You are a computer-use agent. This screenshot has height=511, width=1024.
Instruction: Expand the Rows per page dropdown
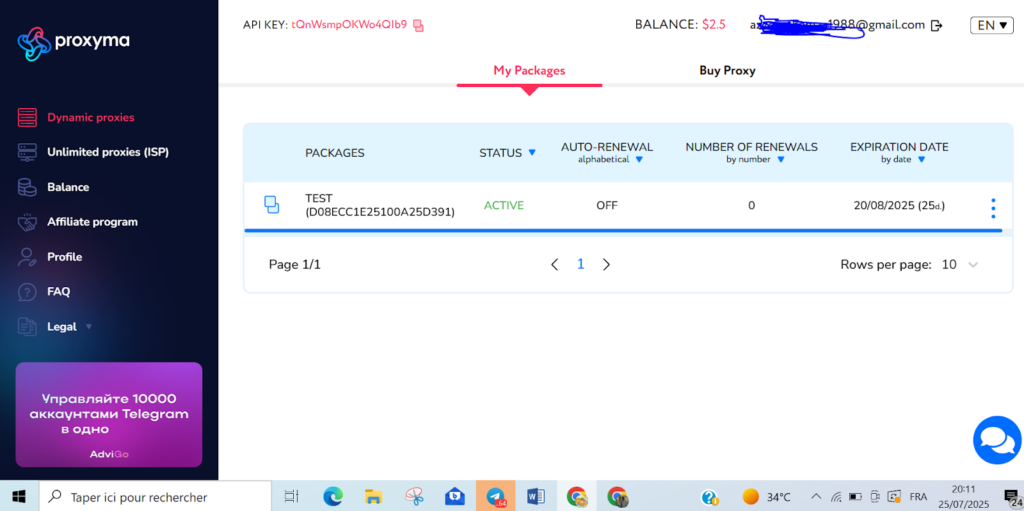(x=973, y=265)
